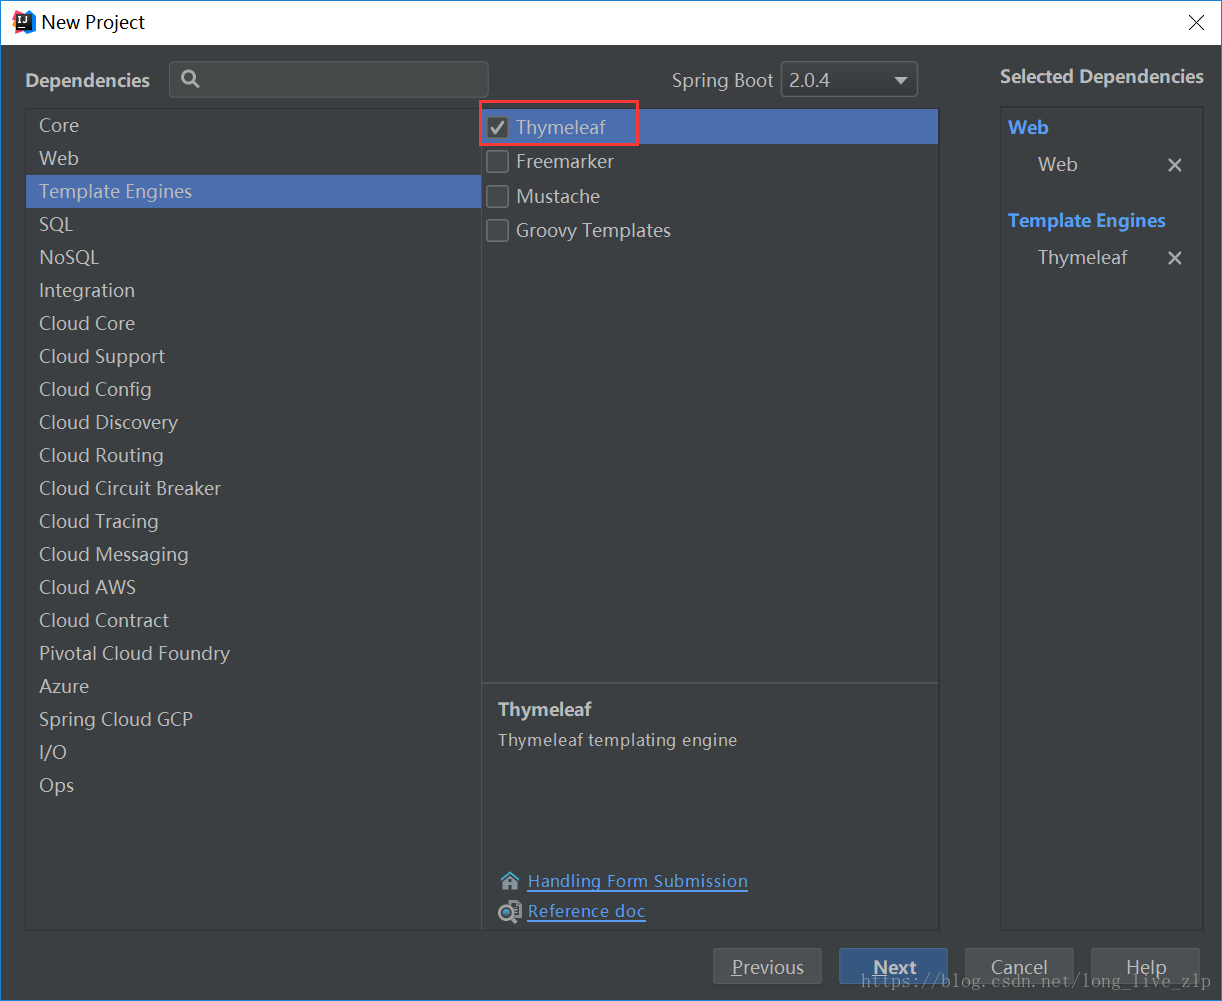Enable the Mustache checkbox

[497, 196]
